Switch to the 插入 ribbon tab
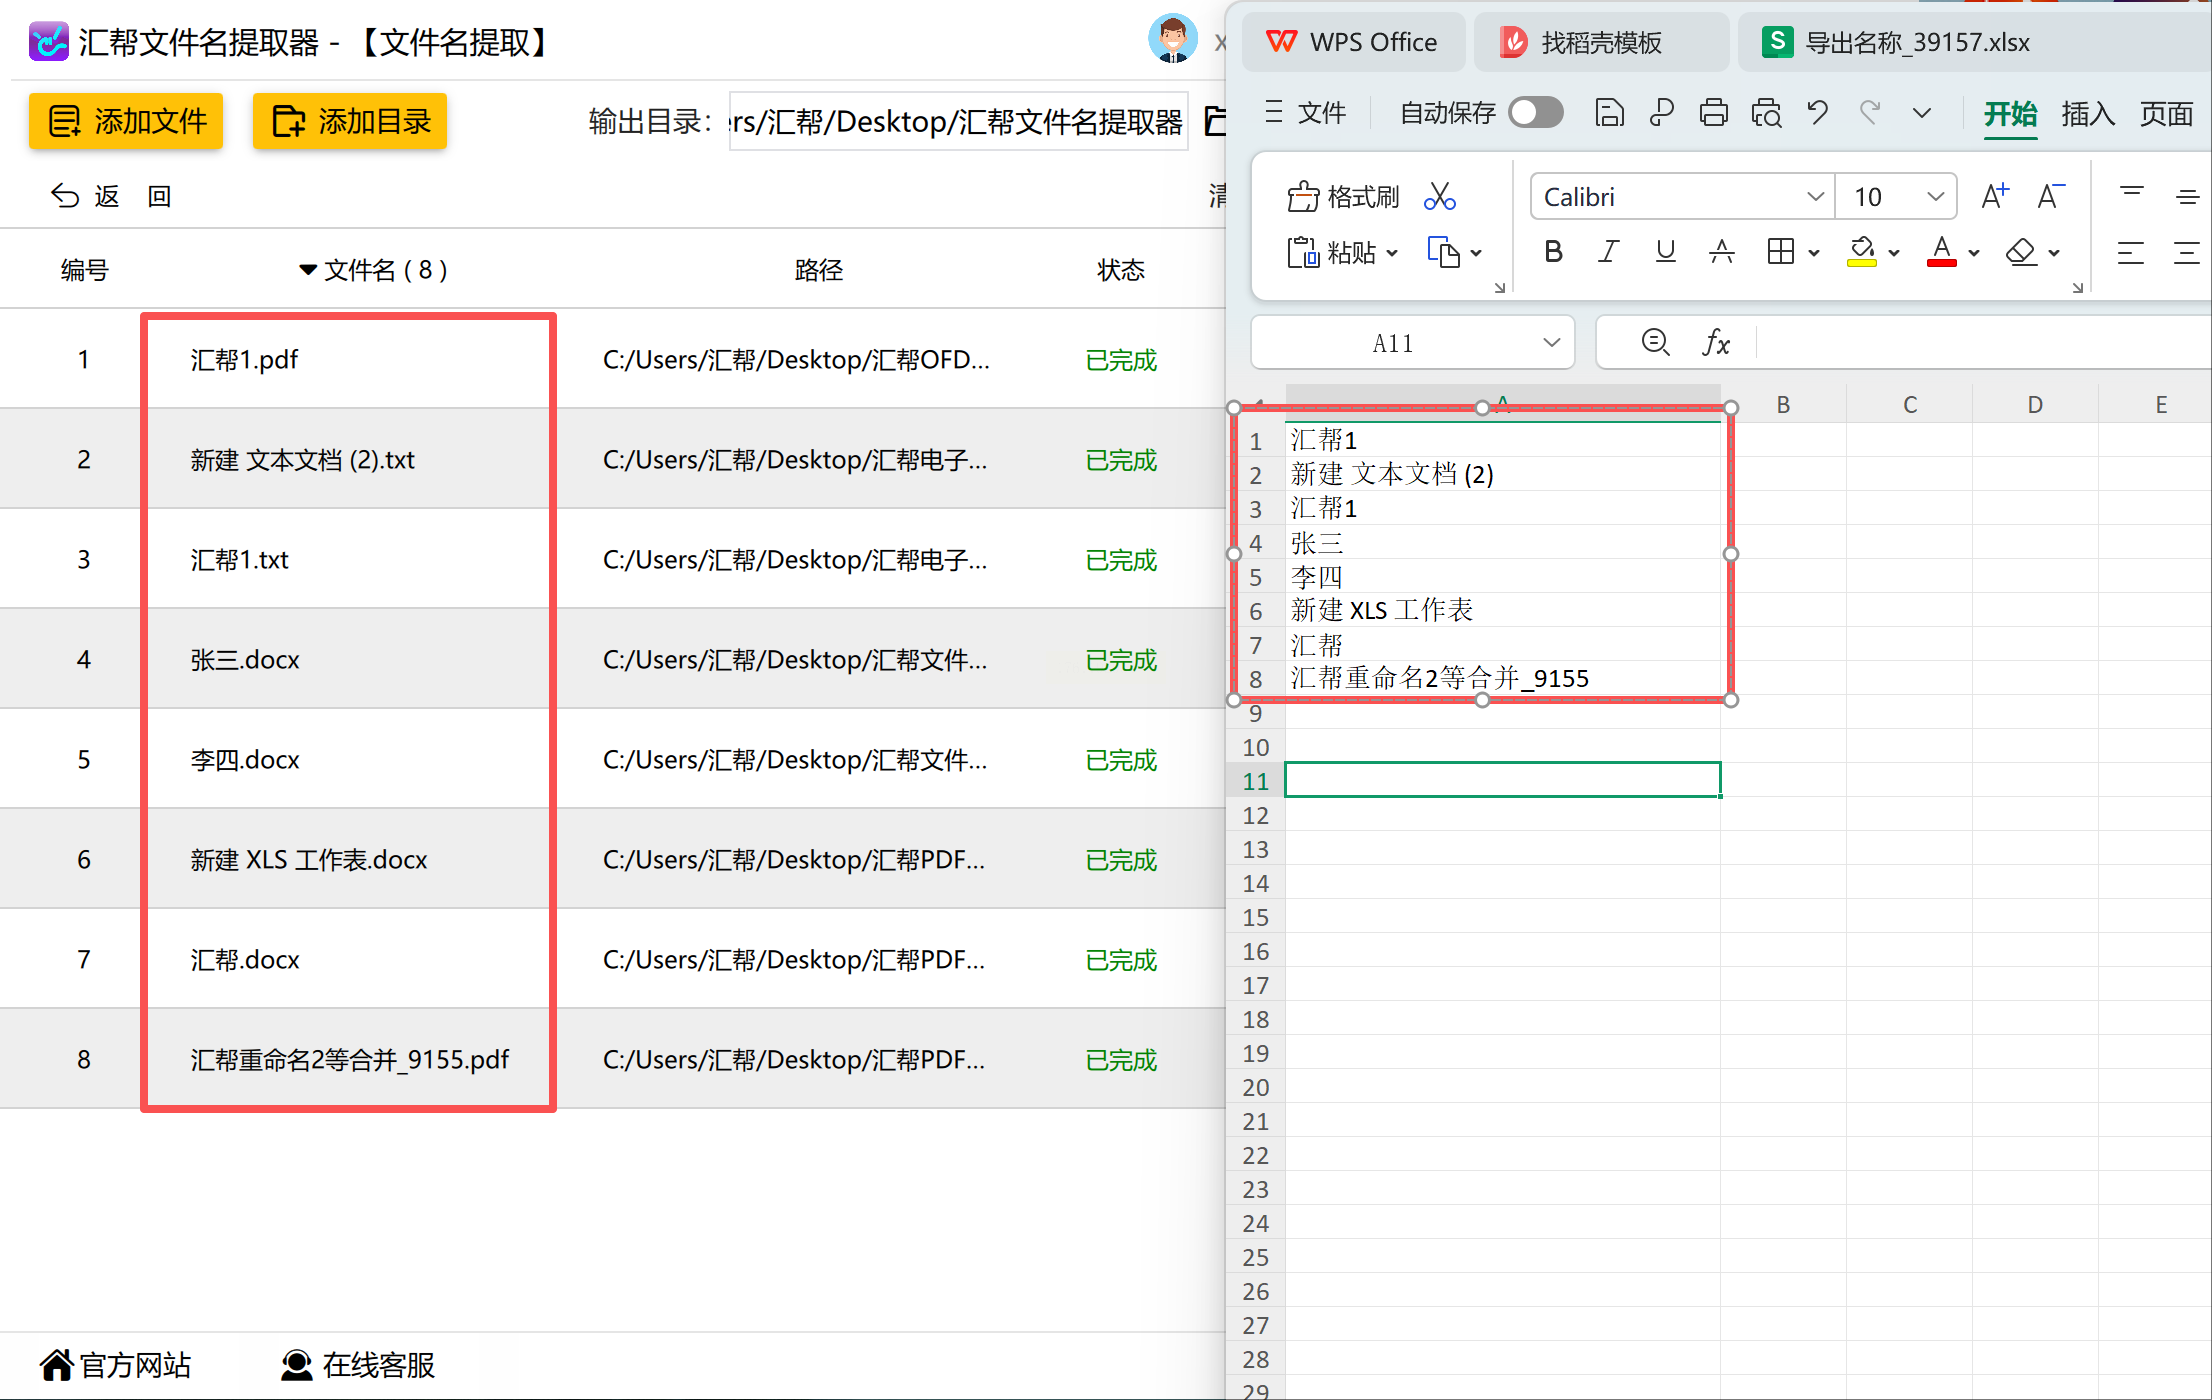2212x1400 pixels. [x=2087, y=114]
